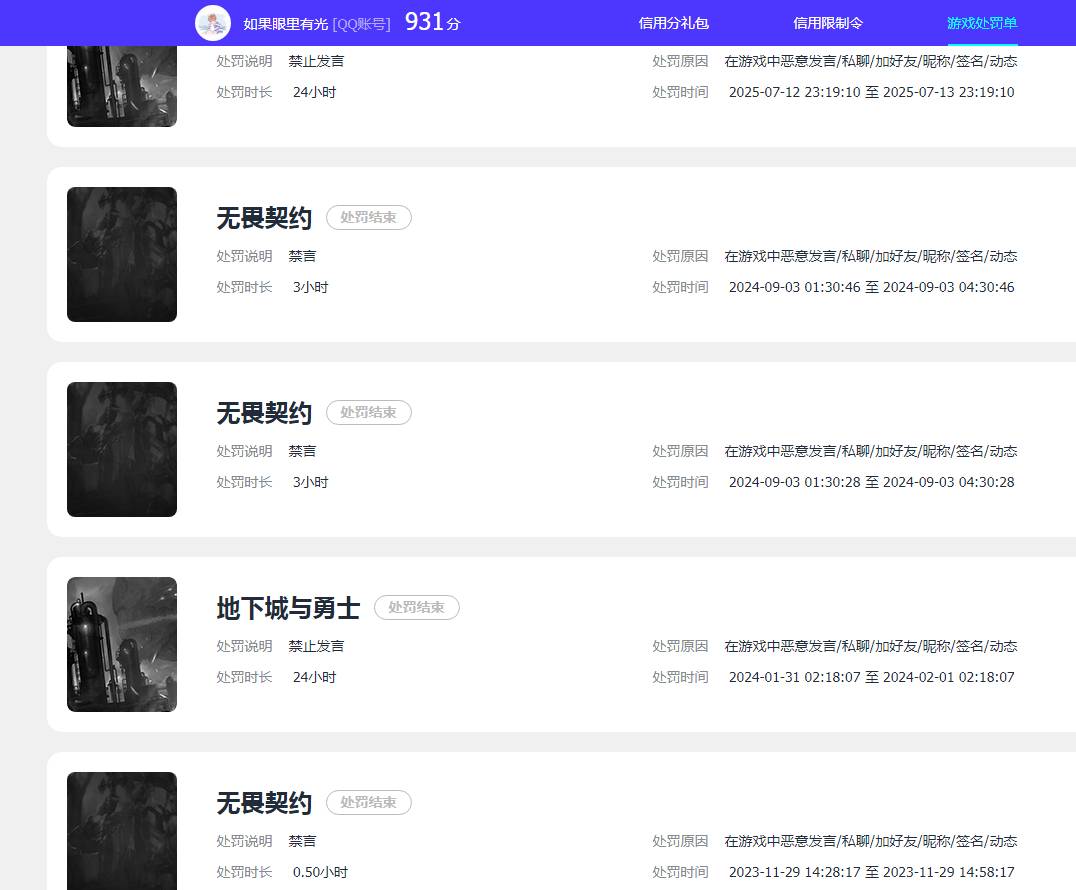Click the 931分 credit score

[x=432, y=22]
